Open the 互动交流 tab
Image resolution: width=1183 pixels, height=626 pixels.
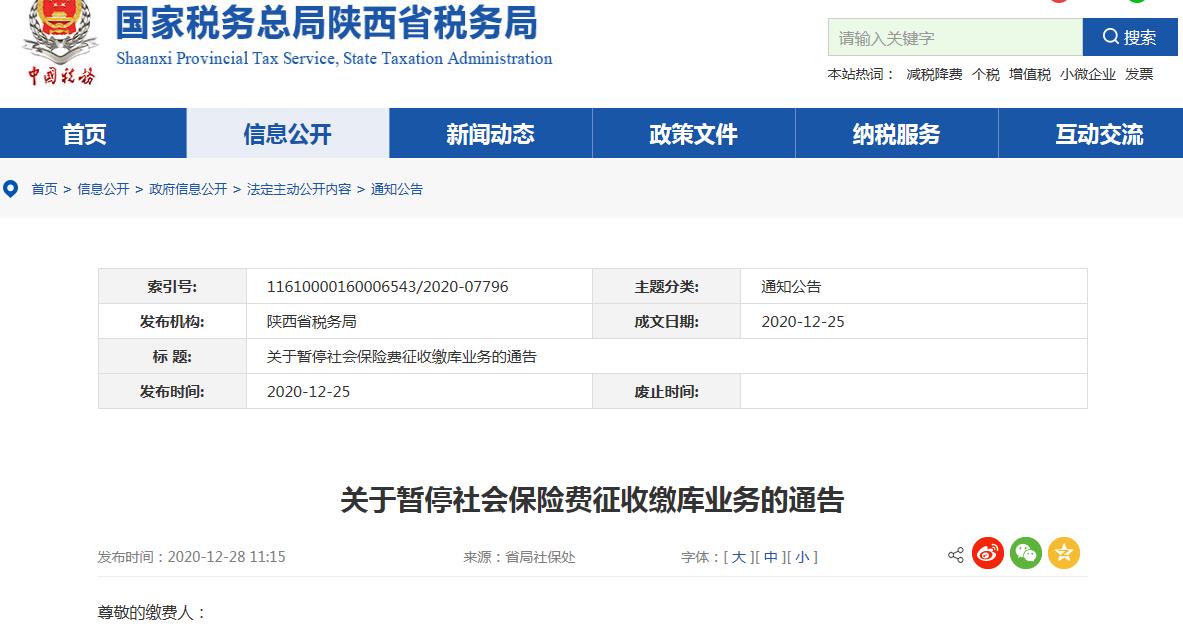1099,134
